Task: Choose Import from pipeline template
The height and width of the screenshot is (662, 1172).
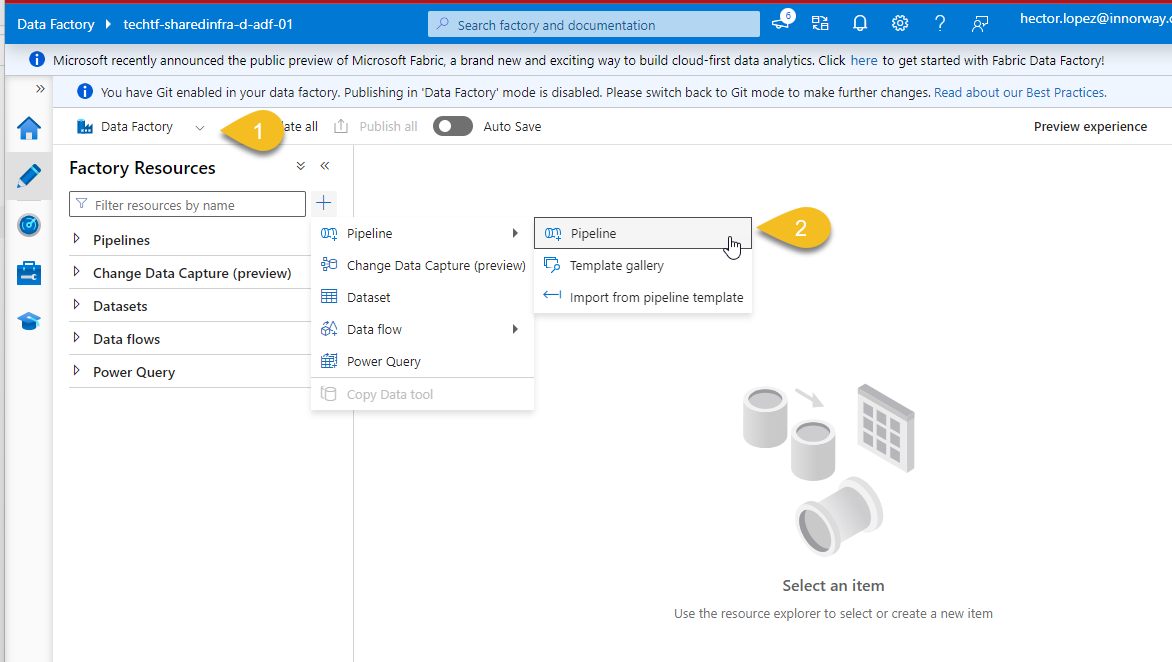Action: pos(643,297)
